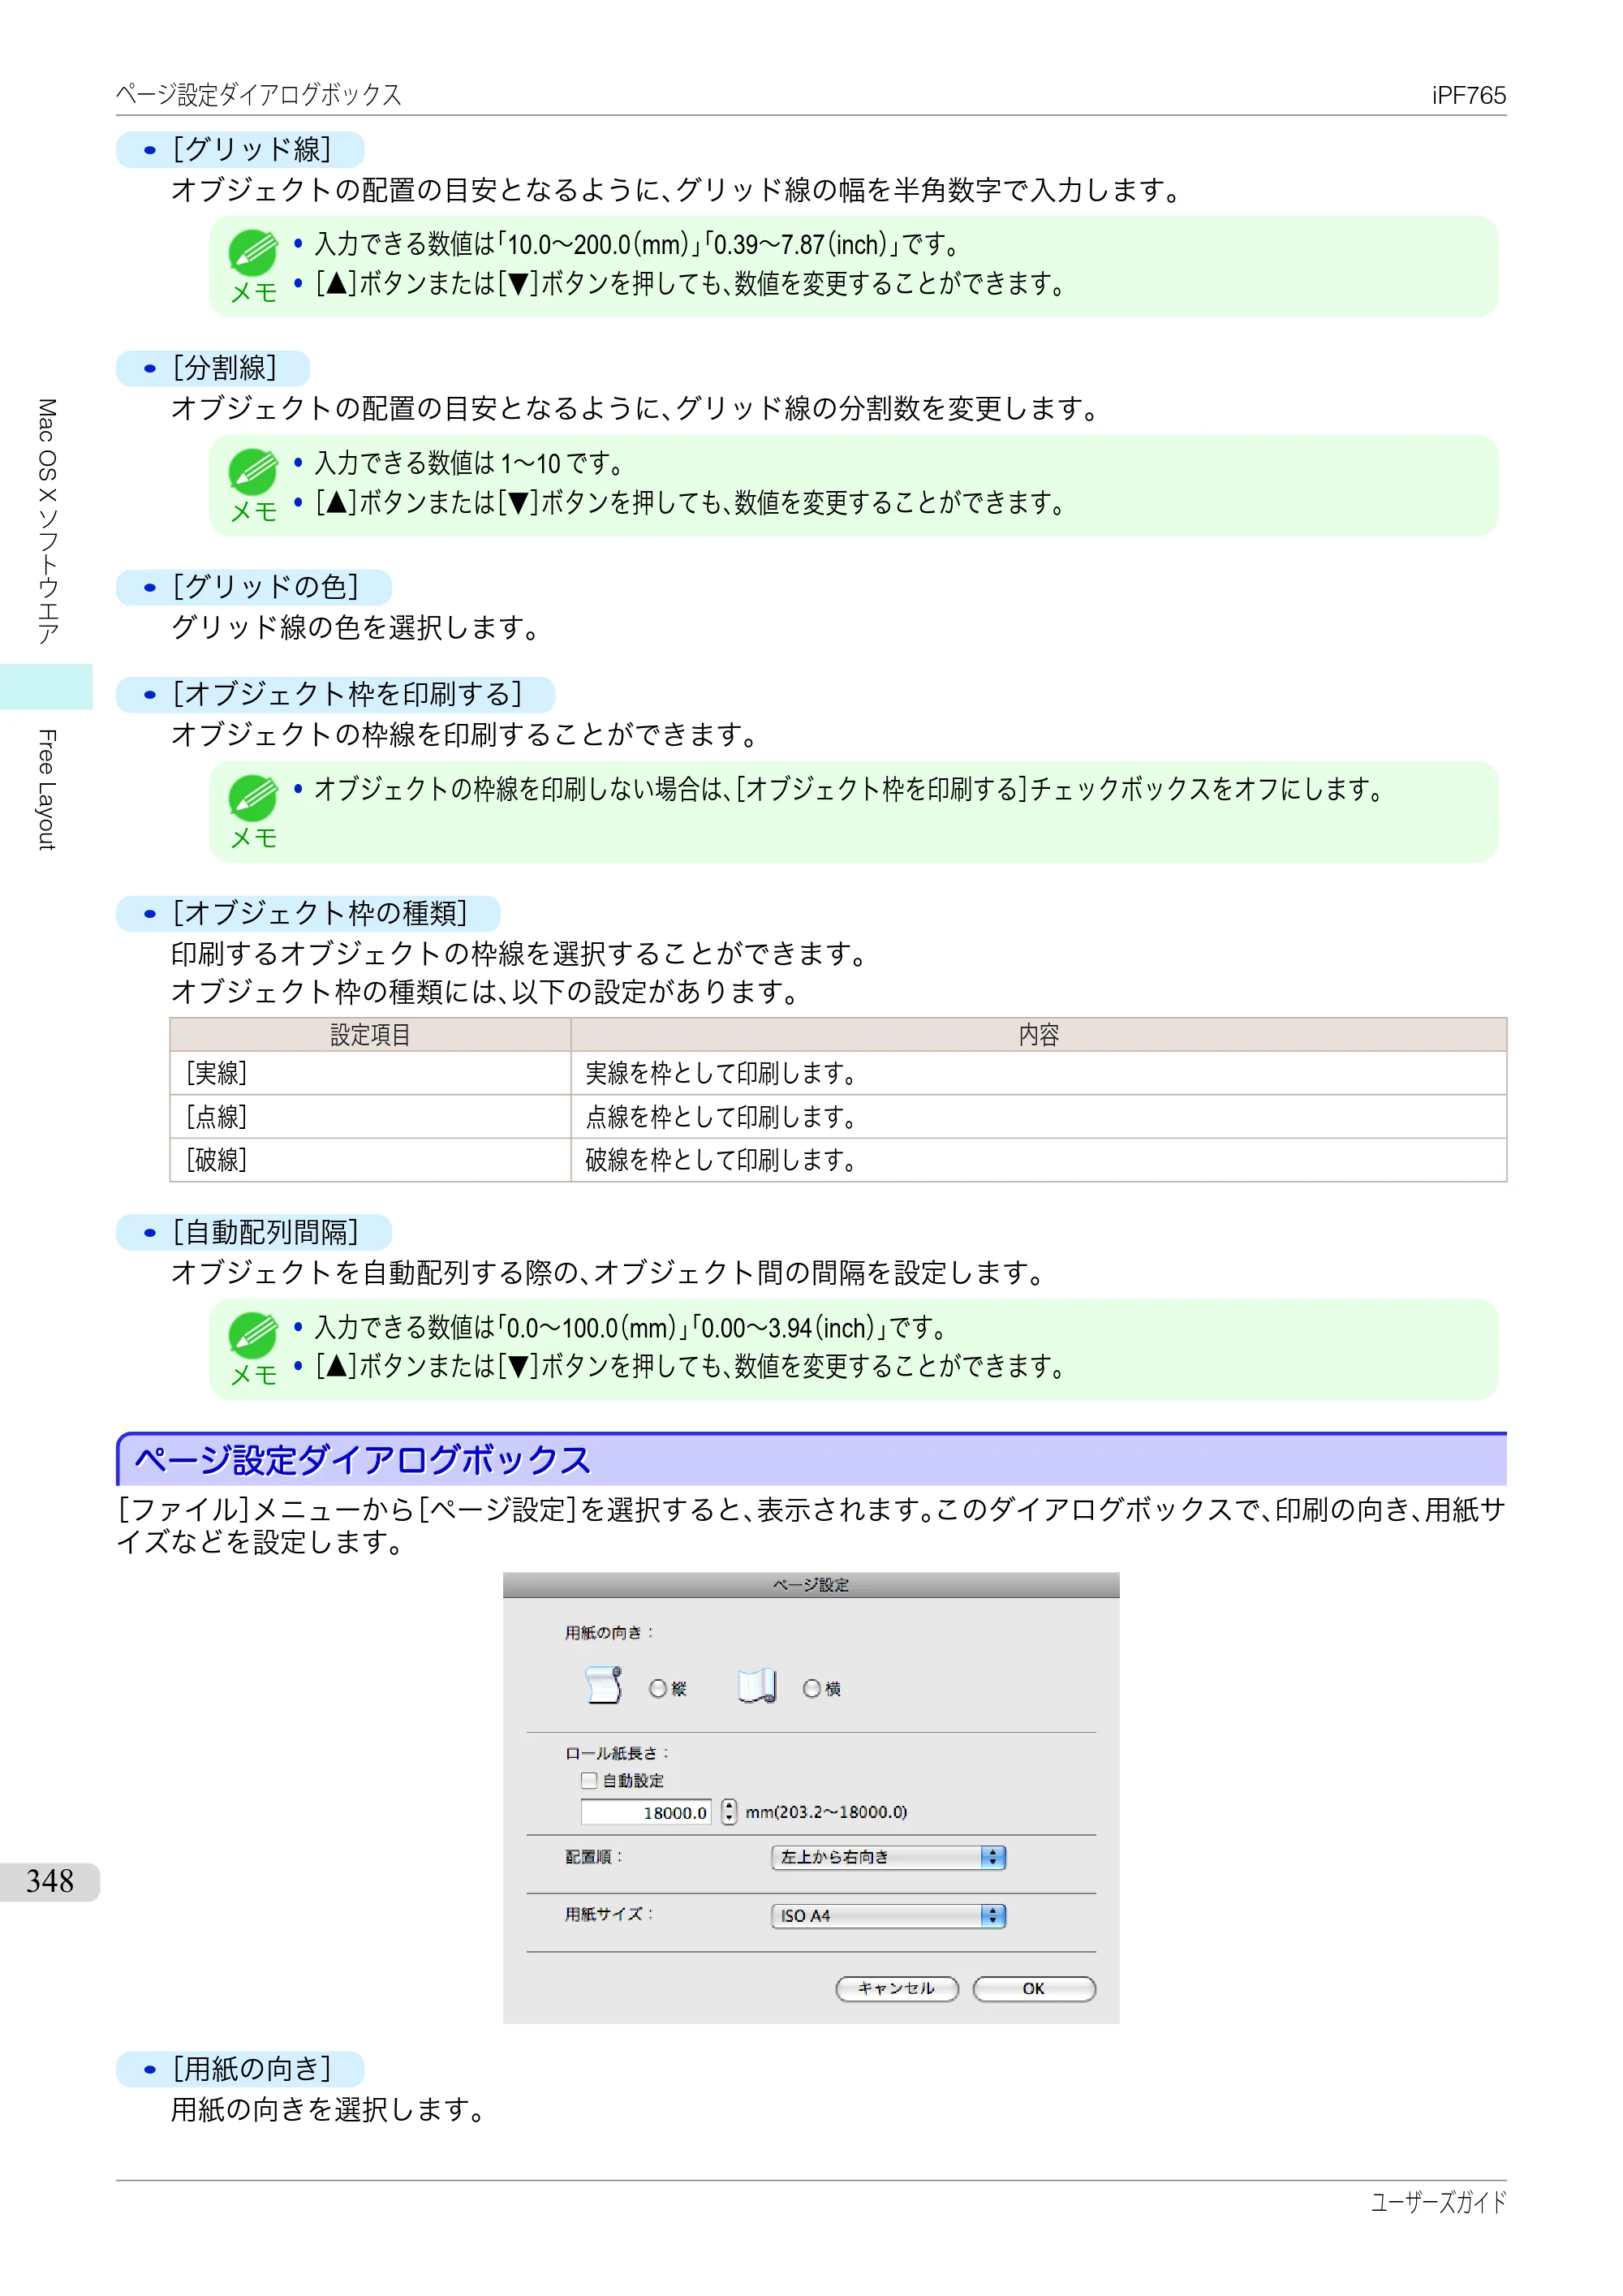Click the ユーザーズガイド footer text

point(1438,2202)
